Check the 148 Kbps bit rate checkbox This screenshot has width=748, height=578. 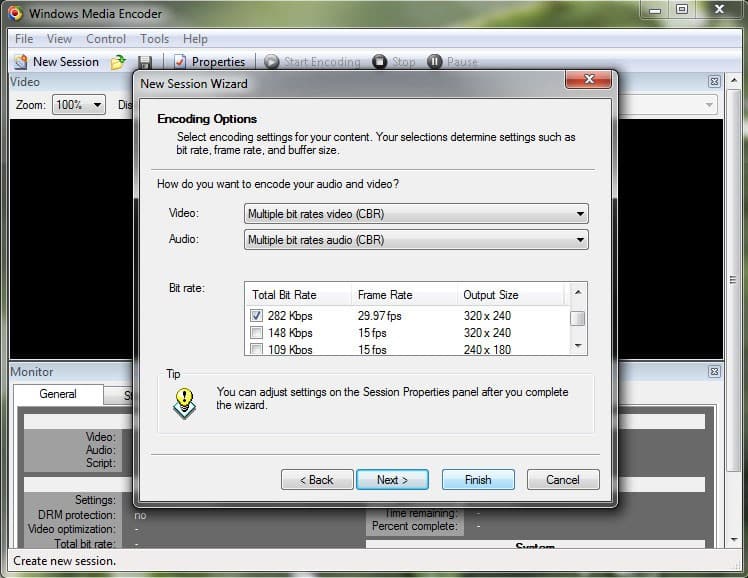(x=257, y=332)
